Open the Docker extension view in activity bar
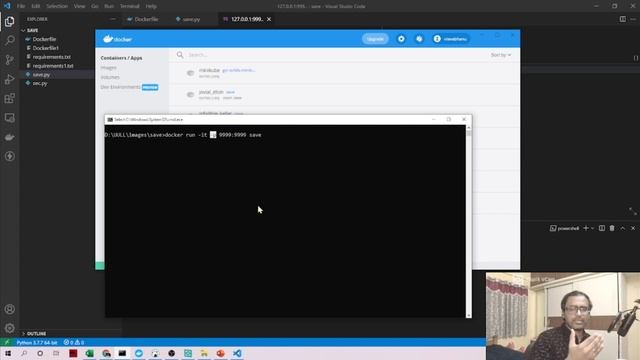The image size is (640, 360). [x=9, y=137]
